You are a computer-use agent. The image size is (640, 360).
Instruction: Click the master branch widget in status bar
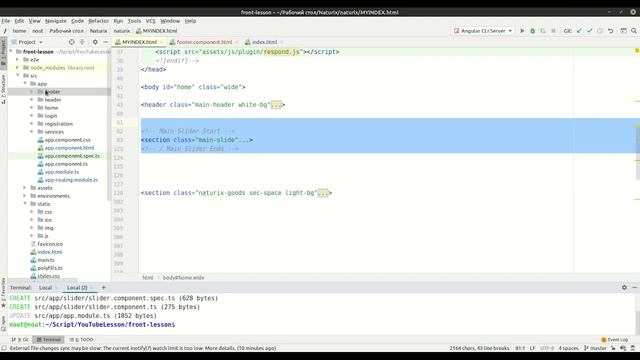[x=595, y=348]
